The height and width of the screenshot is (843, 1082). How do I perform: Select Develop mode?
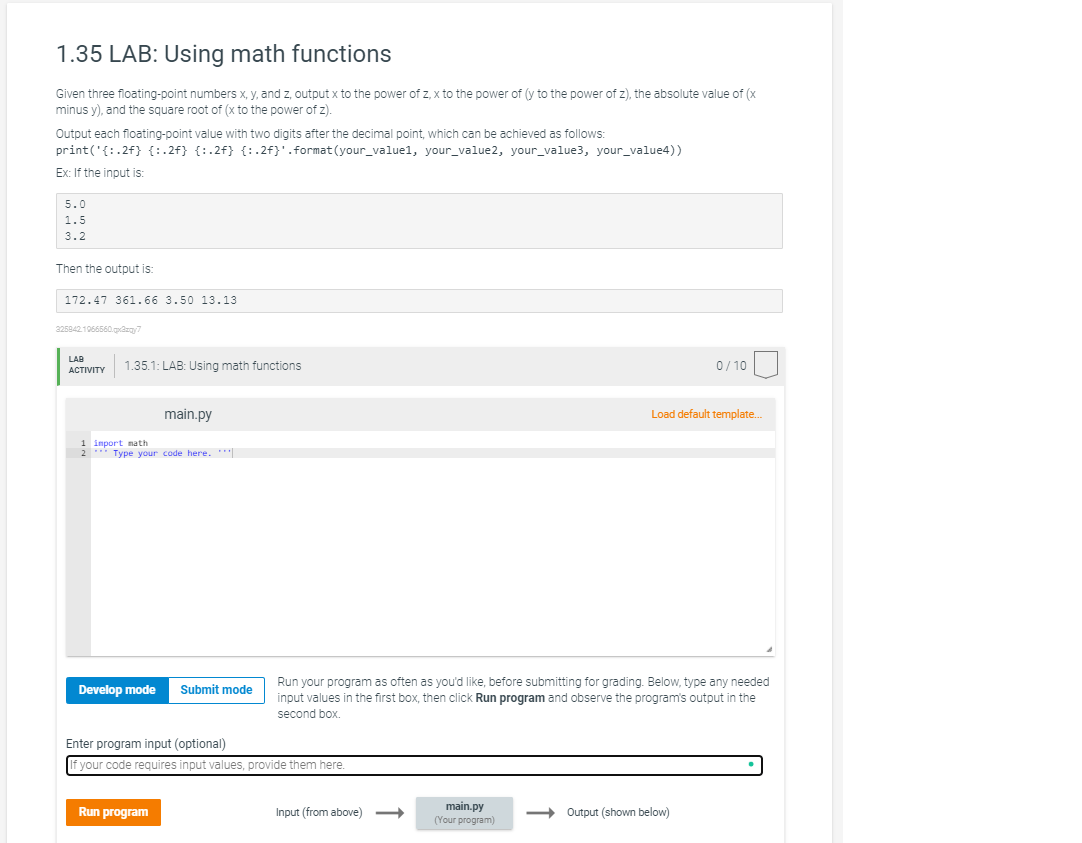[117, 689]
